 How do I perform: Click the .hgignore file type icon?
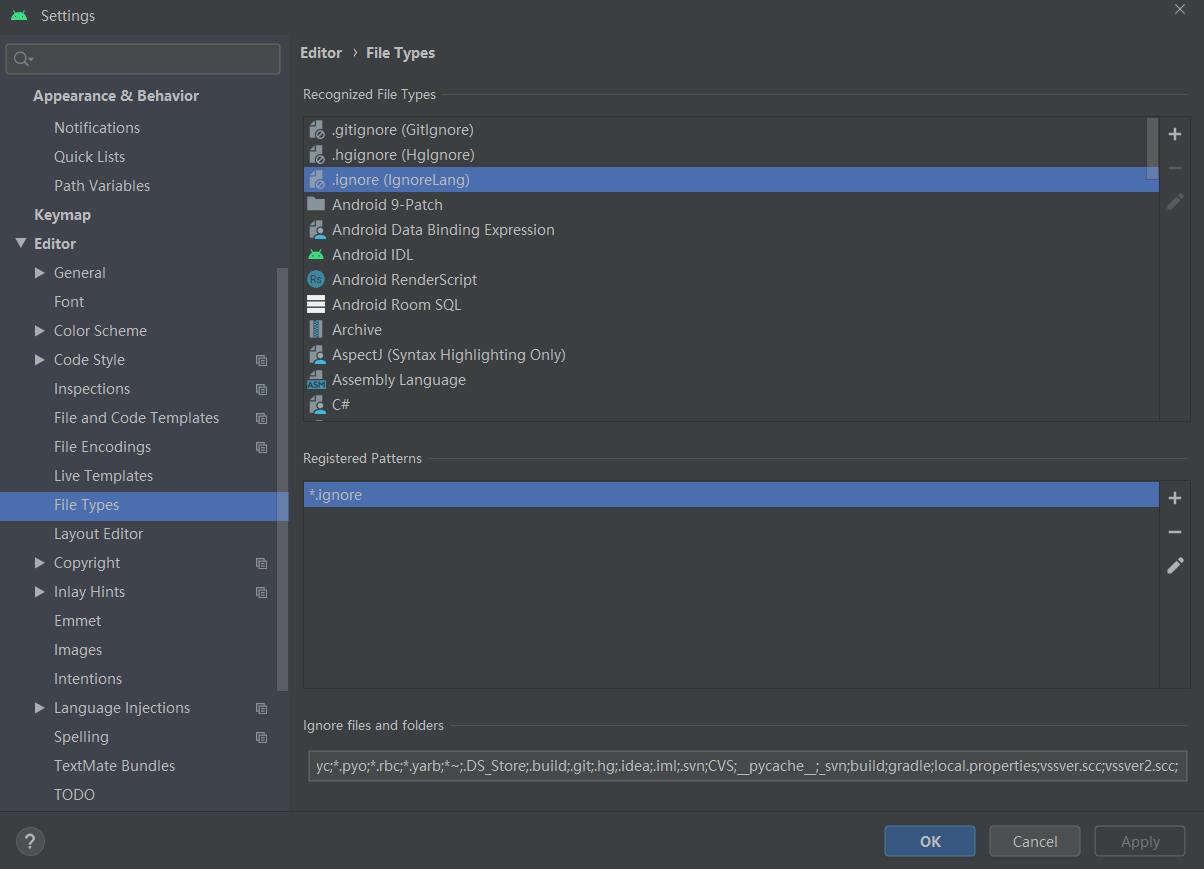click(x=316, y=155)
